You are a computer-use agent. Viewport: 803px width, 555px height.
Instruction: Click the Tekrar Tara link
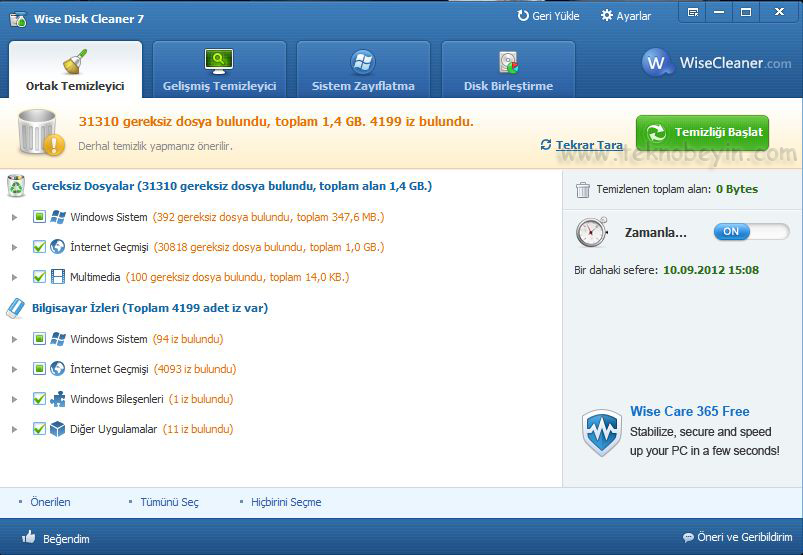589,145
